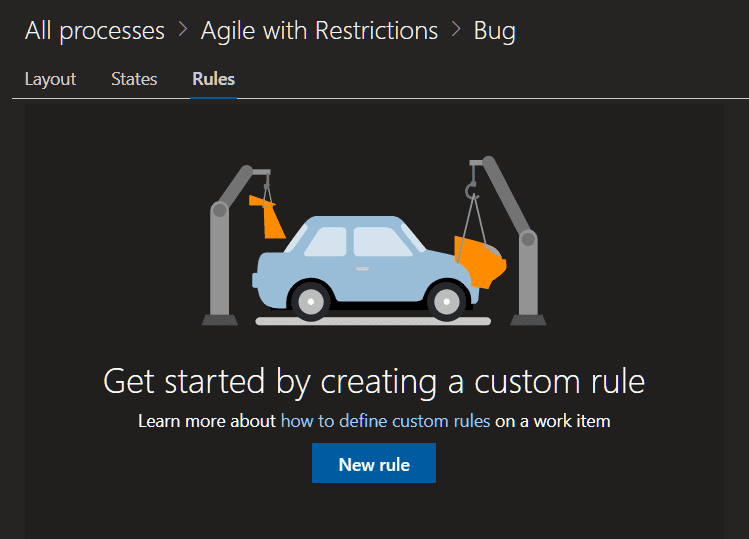Click the 'Learn more about' text
Screen dimensions: 749x539
pyautogui.click(x=207, y=421)
